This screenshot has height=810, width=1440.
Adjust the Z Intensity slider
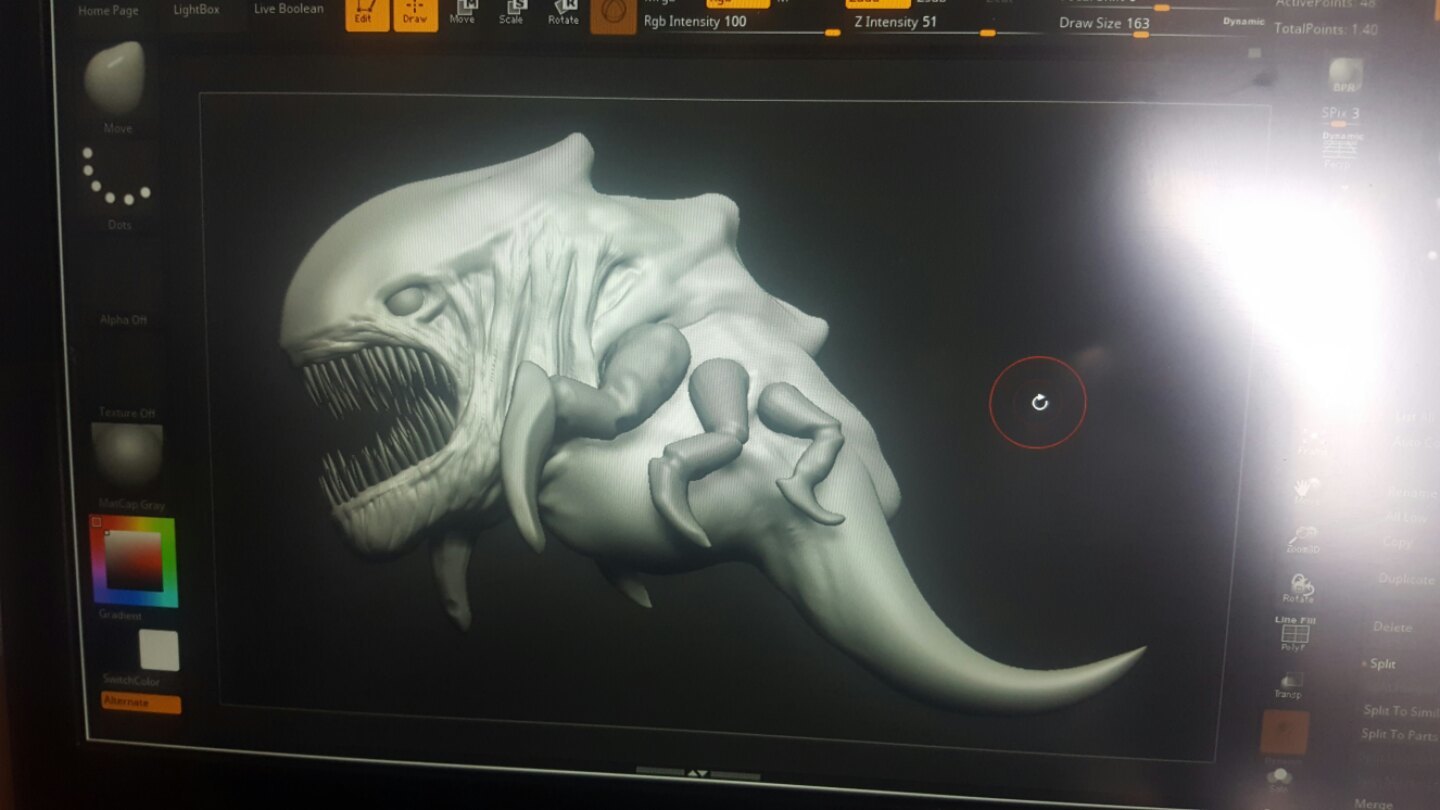coord(945,23)
